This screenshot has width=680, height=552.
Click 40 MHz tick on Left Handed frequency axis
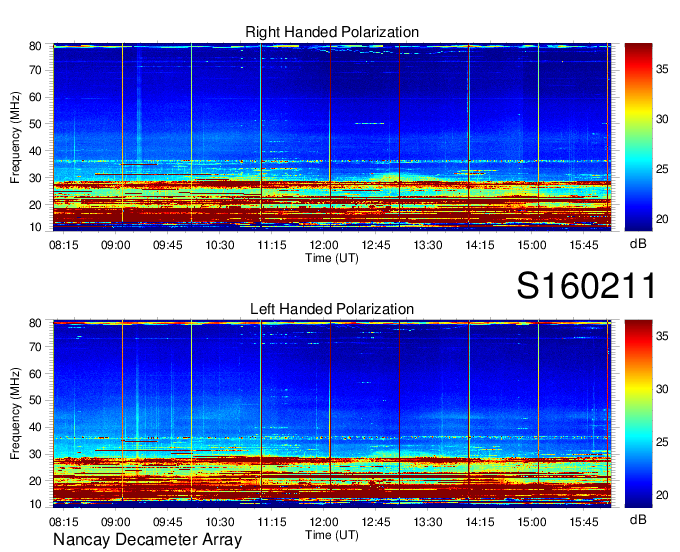pyautogui.click(x=35, y=427)
